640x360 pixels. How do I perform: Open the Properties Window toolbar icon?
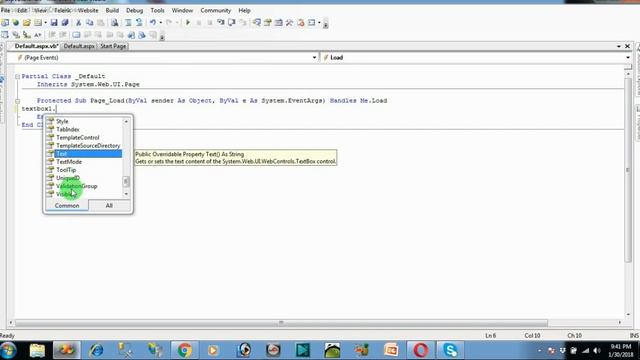(x=268, y=23)
